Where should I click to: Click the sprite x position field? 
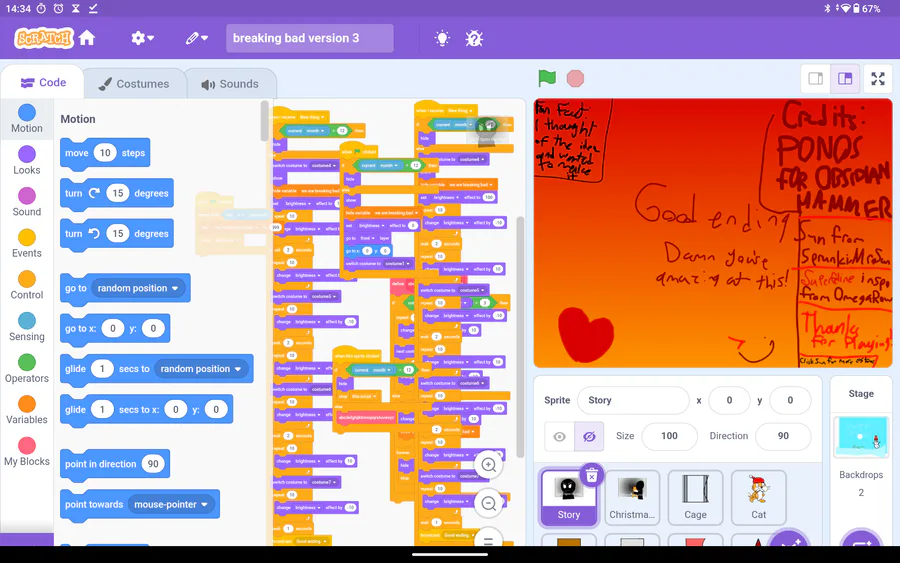(729, 400)
